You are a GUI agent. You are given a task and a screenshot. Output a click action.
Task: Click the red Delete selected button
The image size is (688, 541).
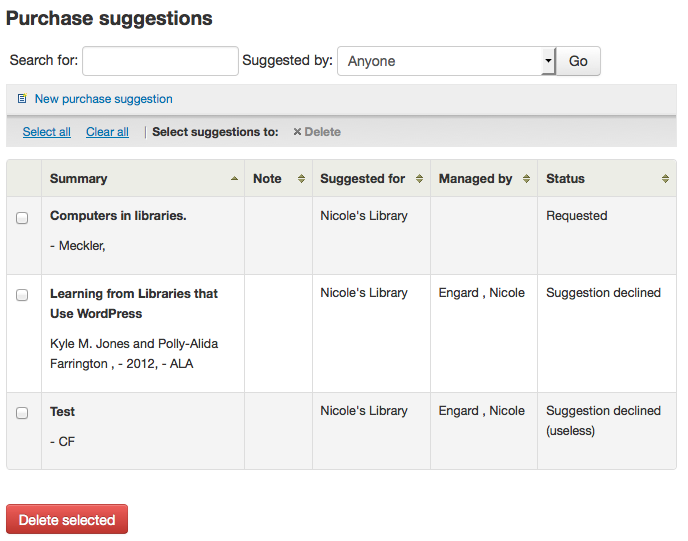click(67, 520)
